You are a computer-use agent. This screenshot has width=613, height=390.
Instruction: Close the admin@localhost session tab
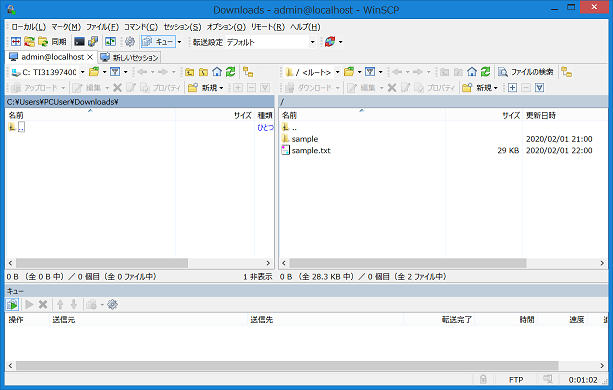[90, 57]
